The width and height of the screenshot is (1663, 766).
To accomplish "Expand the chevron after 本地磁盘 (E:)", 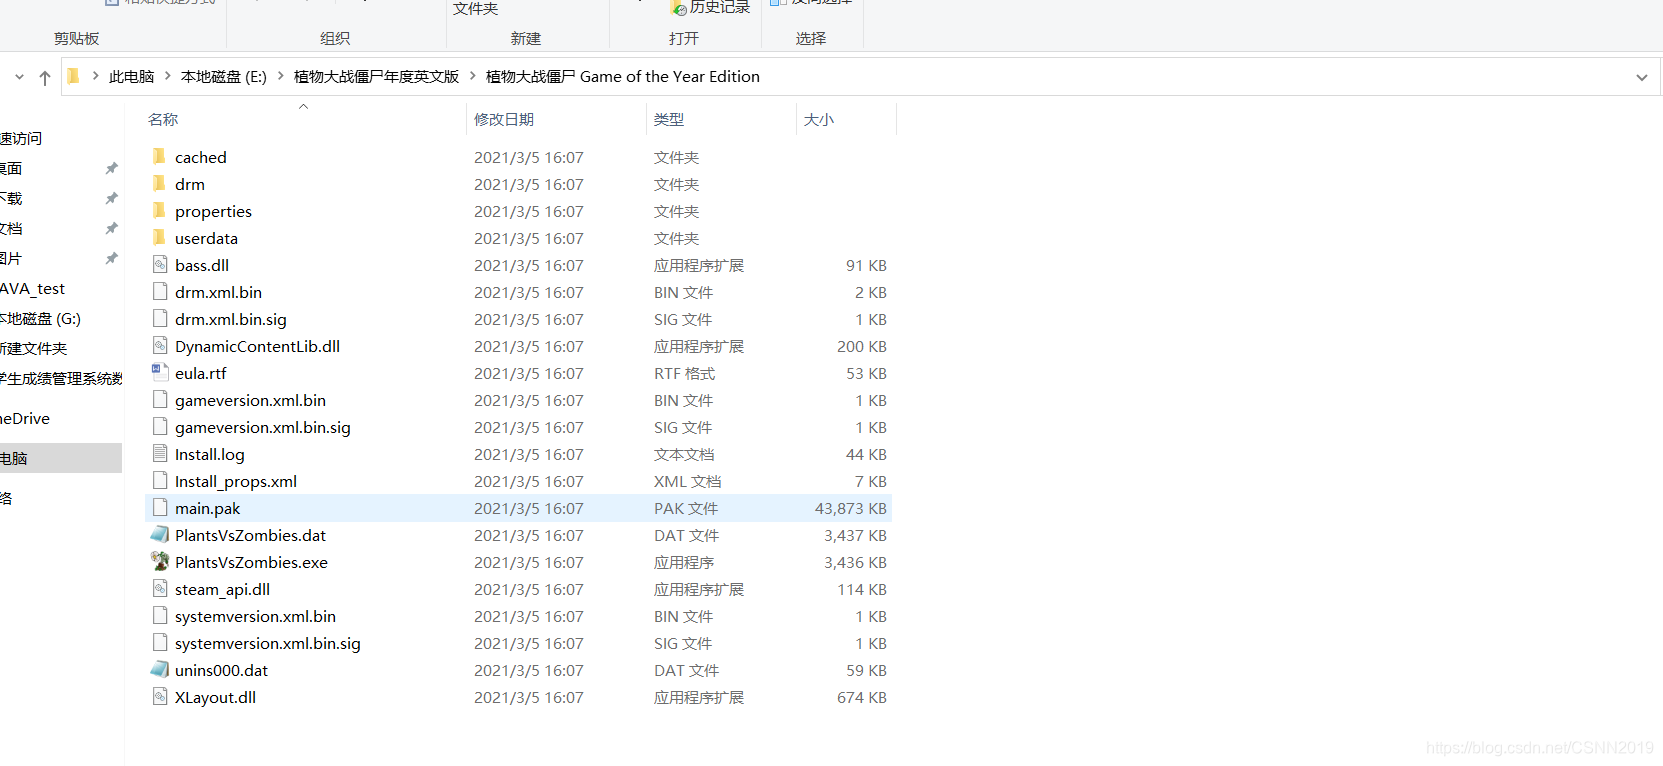I will click(280, 76).
